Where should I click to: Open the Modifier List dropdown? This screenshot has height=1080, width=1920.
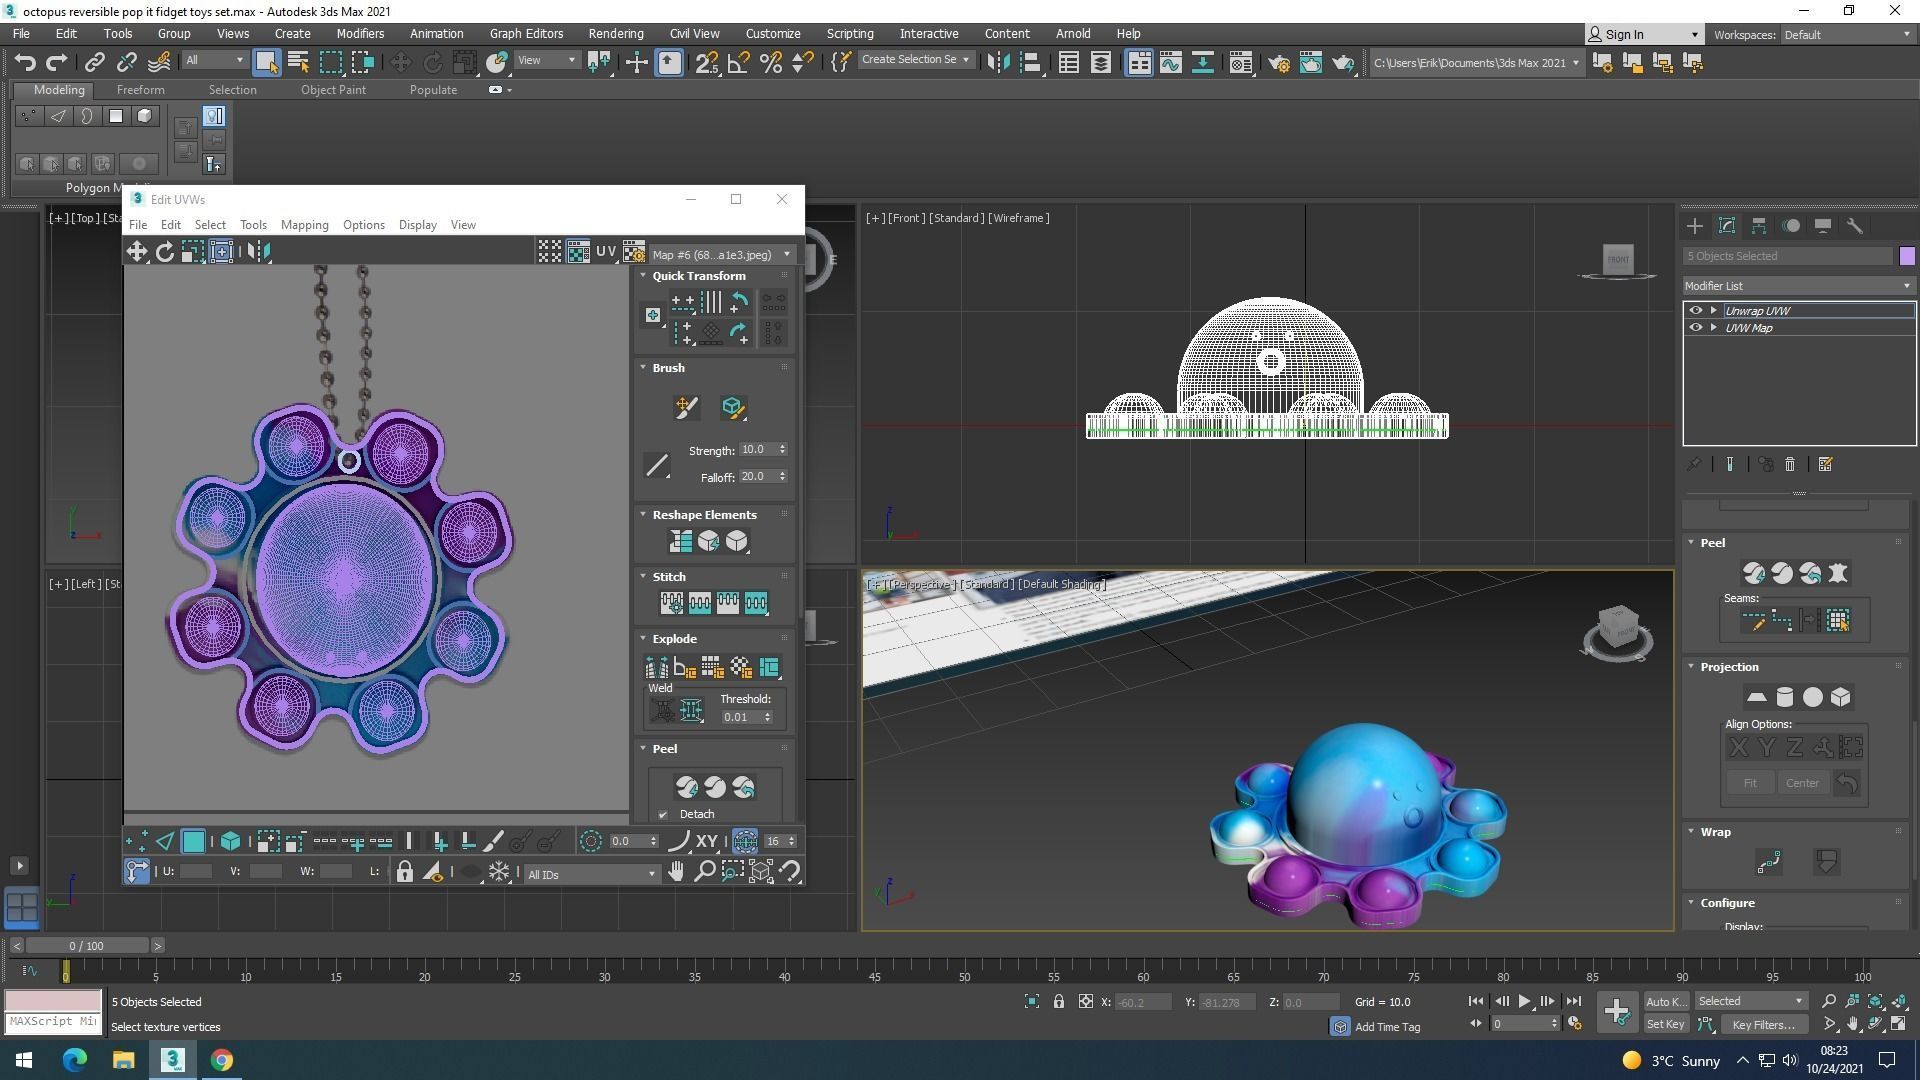[1797, 286]
